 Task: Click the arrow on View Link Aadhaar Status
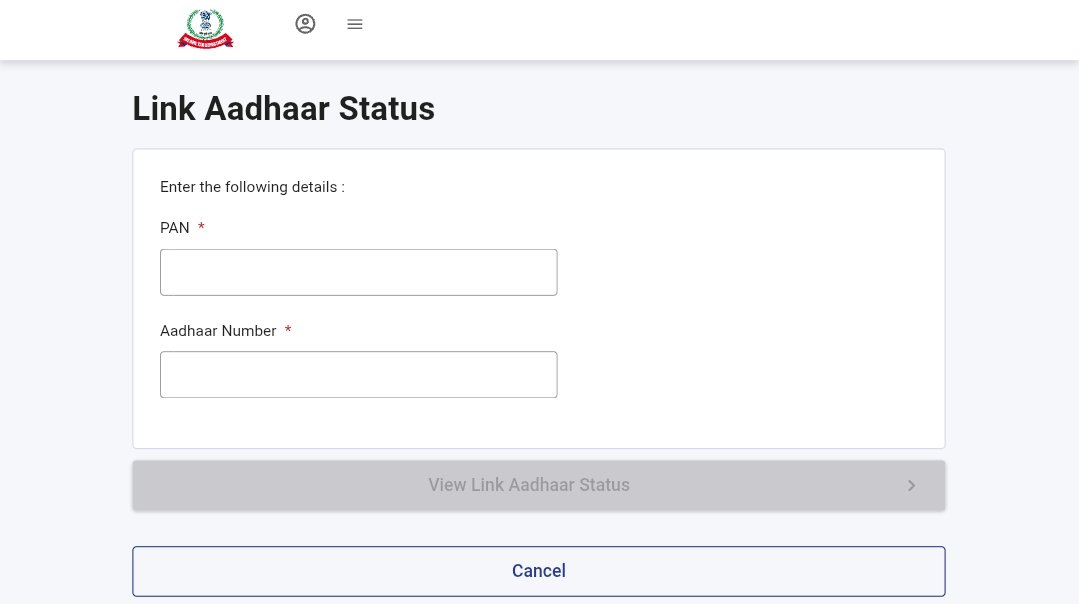pyautogui.click(x=911, y=486)
